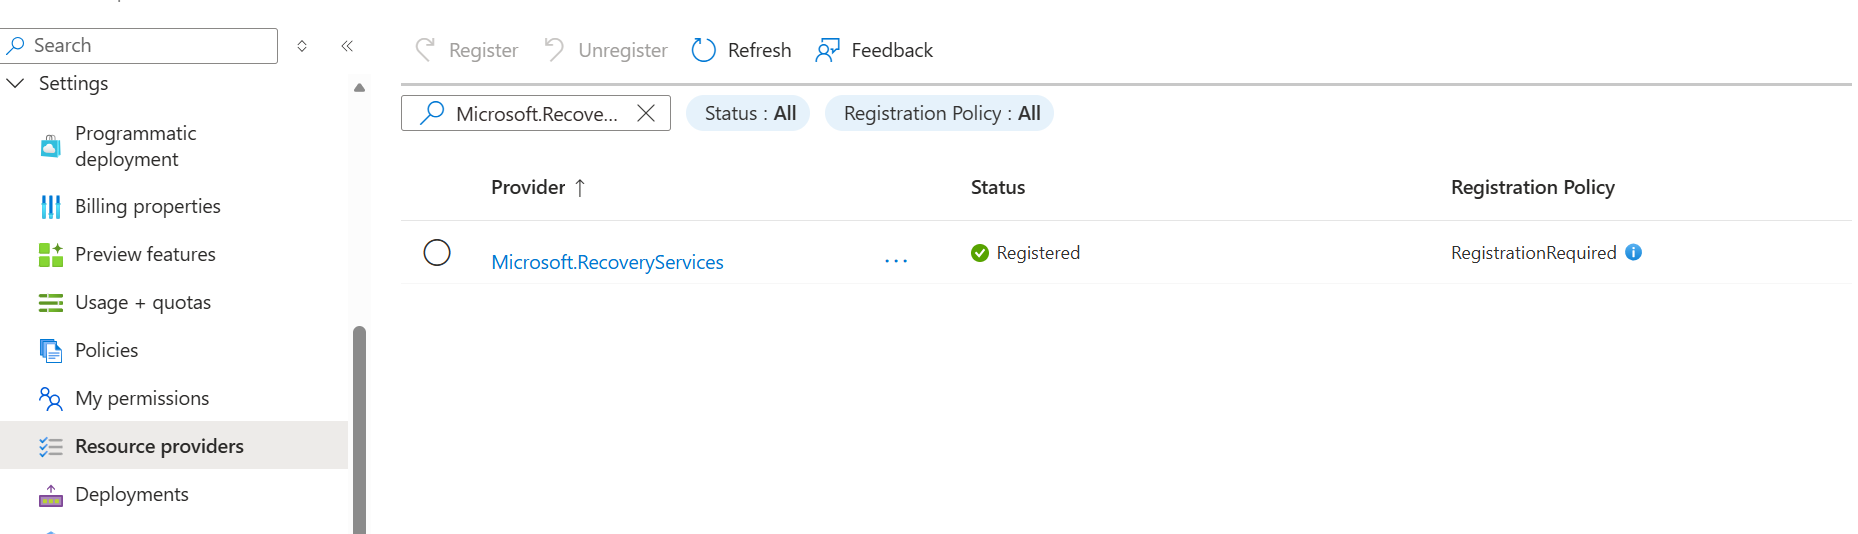Click the Feedback button label

[x=892, y=50]
